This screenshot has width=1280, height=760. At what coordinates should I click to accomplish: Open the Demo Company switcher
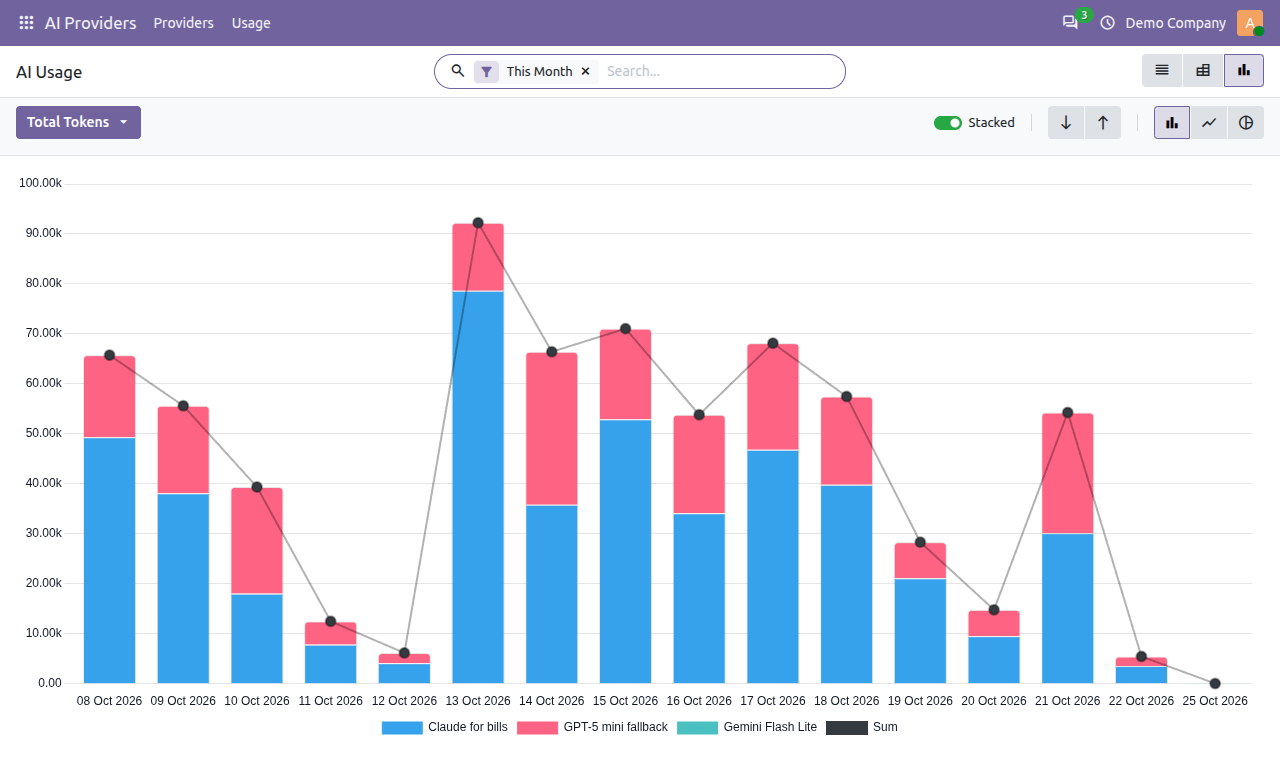coord(1175,23)
